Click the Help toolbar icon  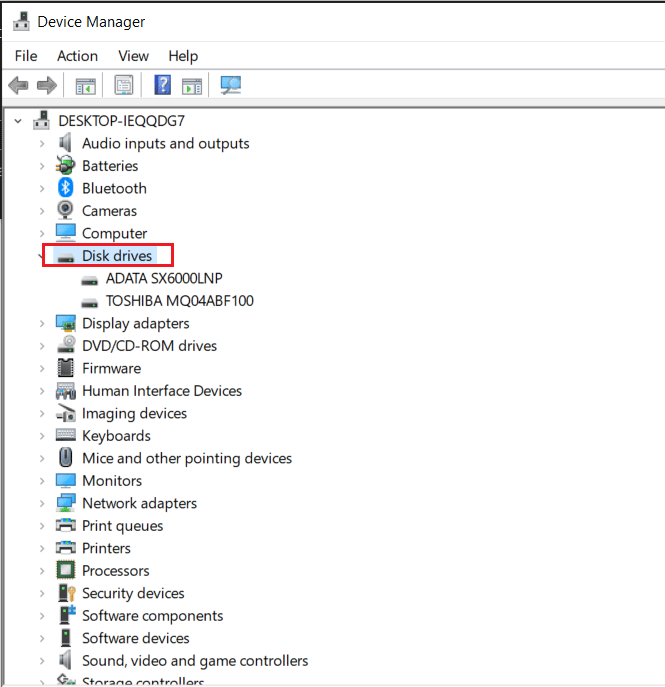tap(162, 86)
